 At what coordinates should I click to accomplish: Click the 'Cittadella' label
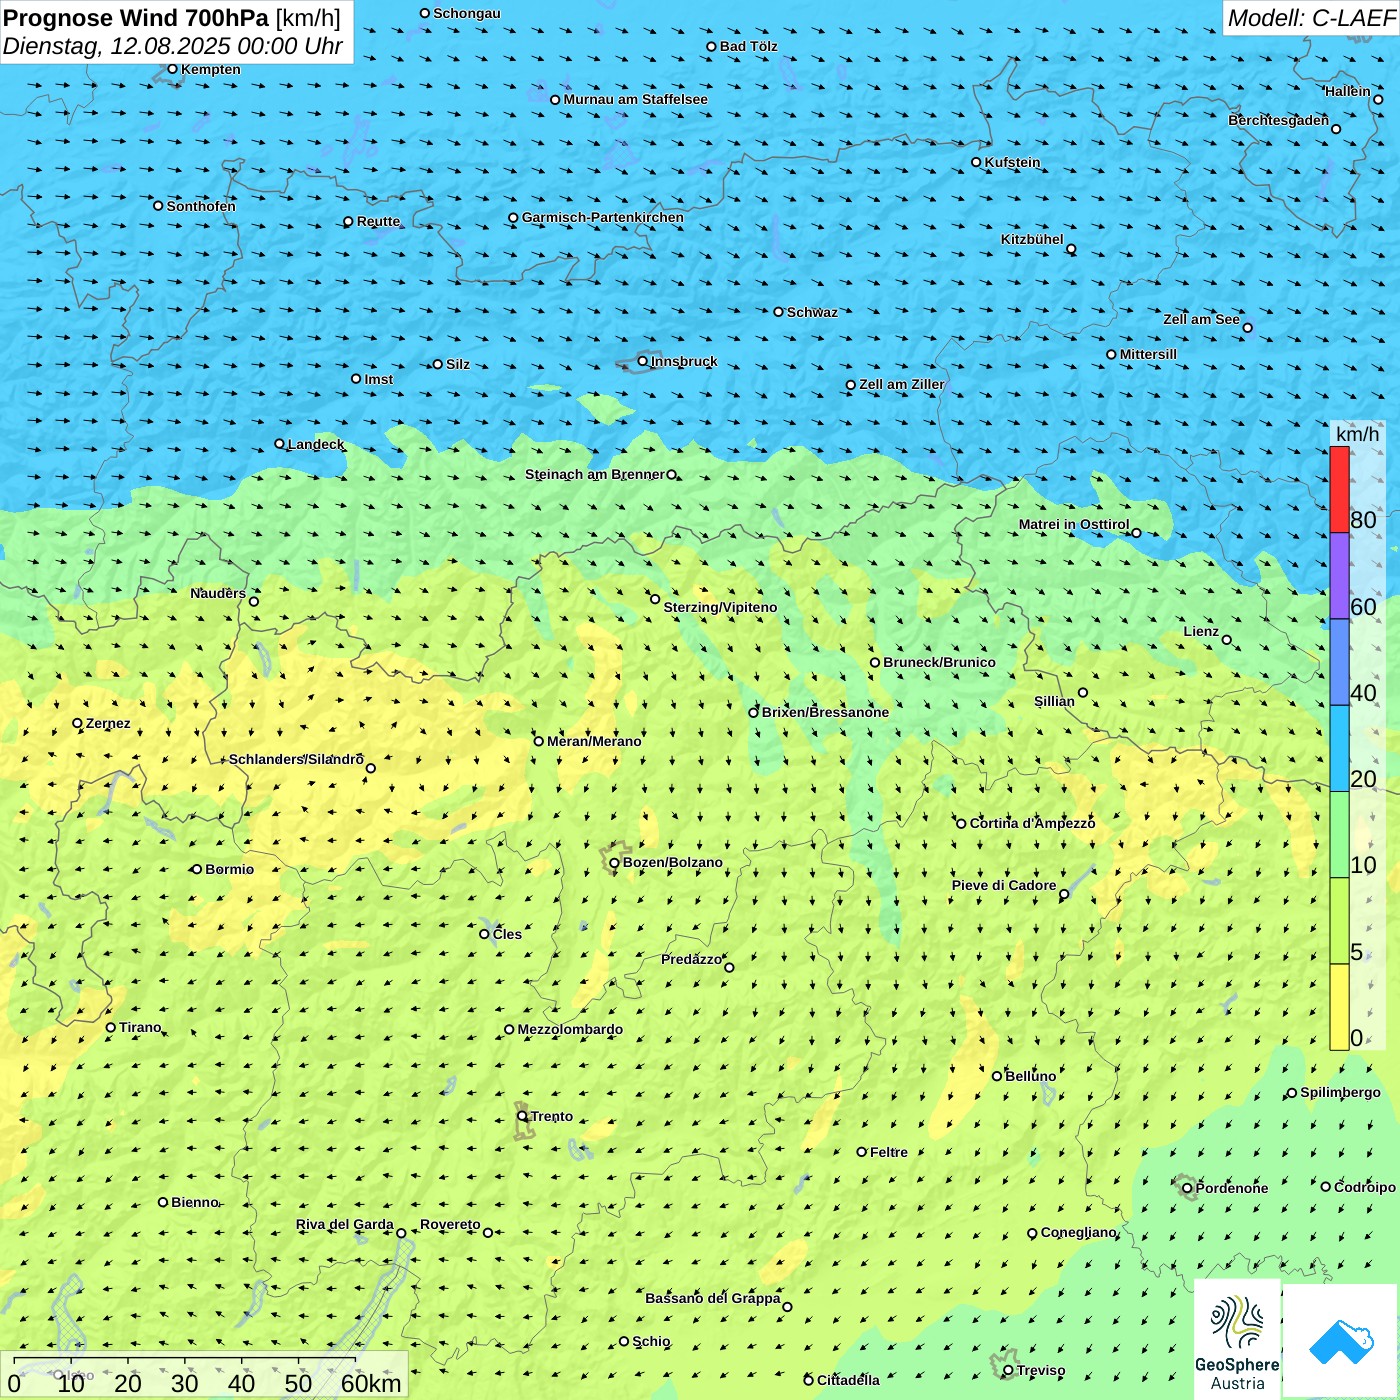pyautogui.click(x=848, y=1380)
